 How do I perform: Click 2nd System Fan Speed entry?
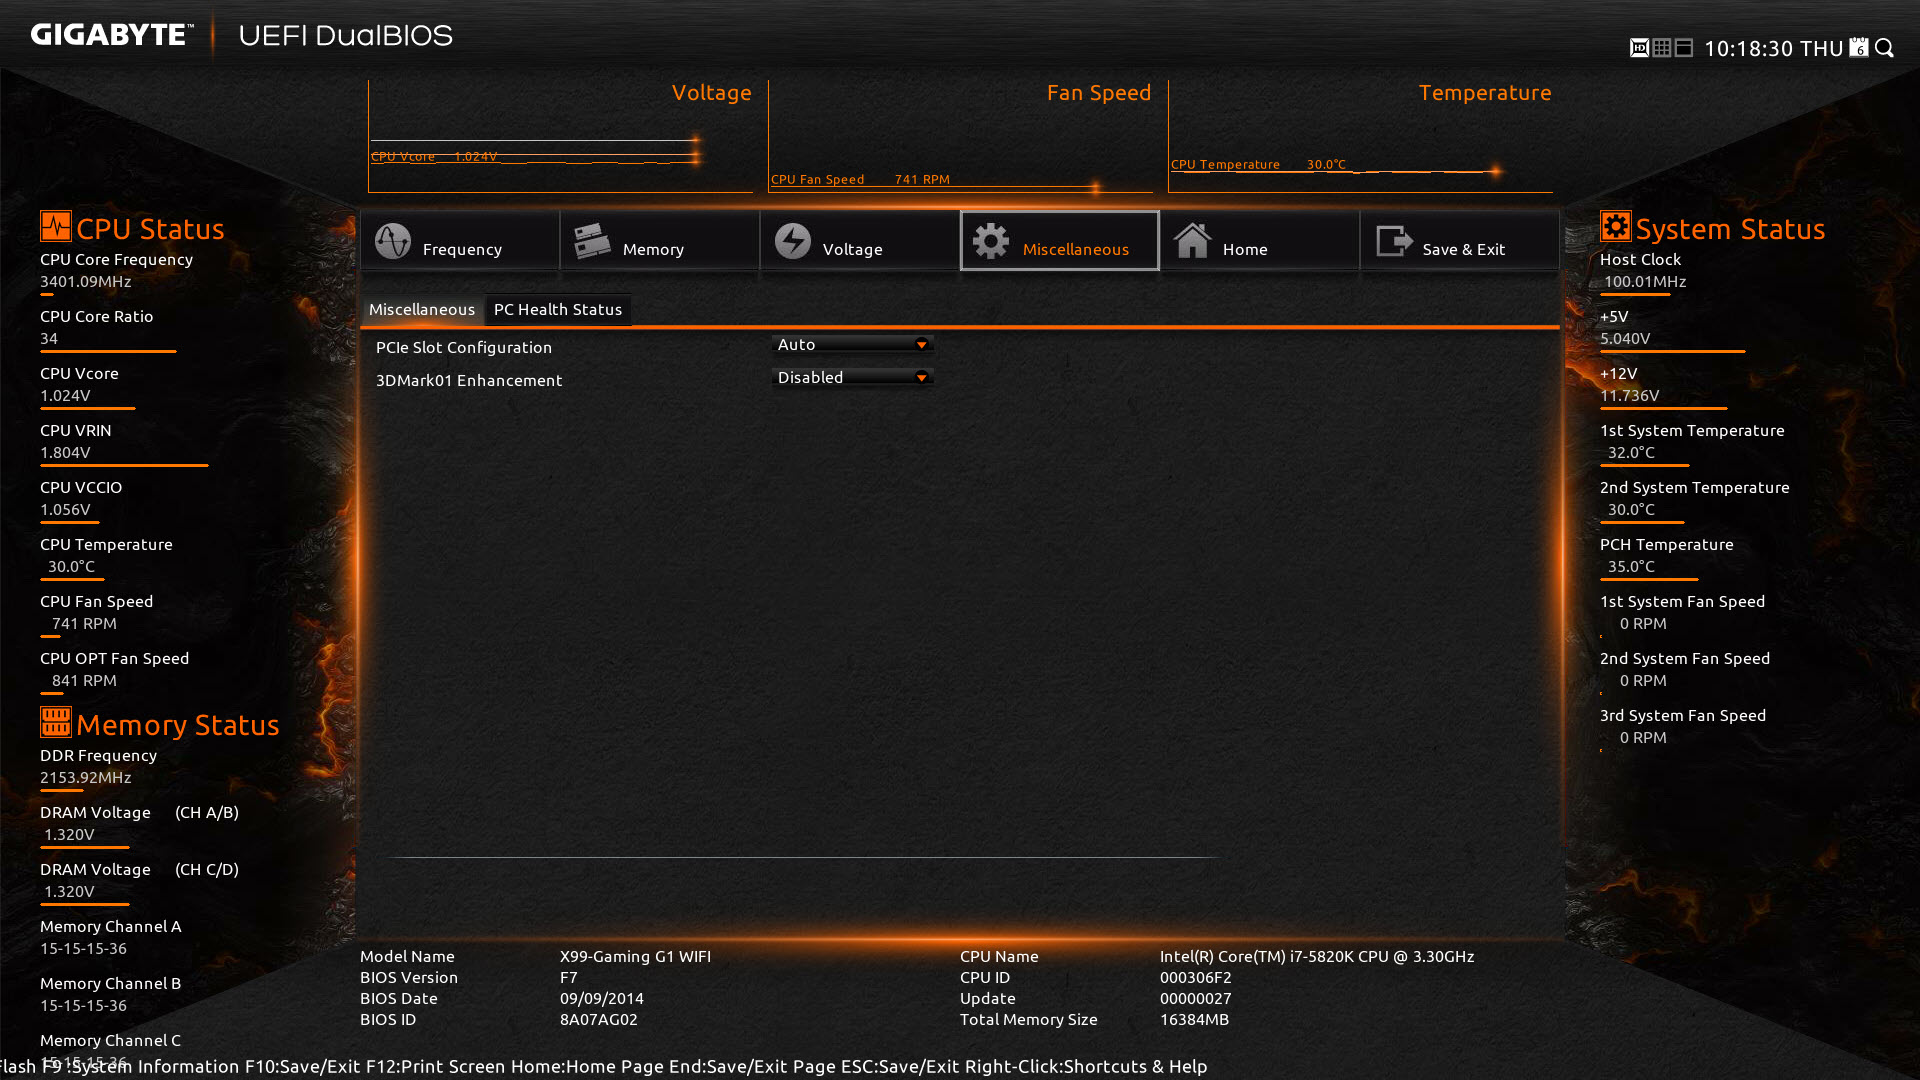click(x=1685, y=670)
